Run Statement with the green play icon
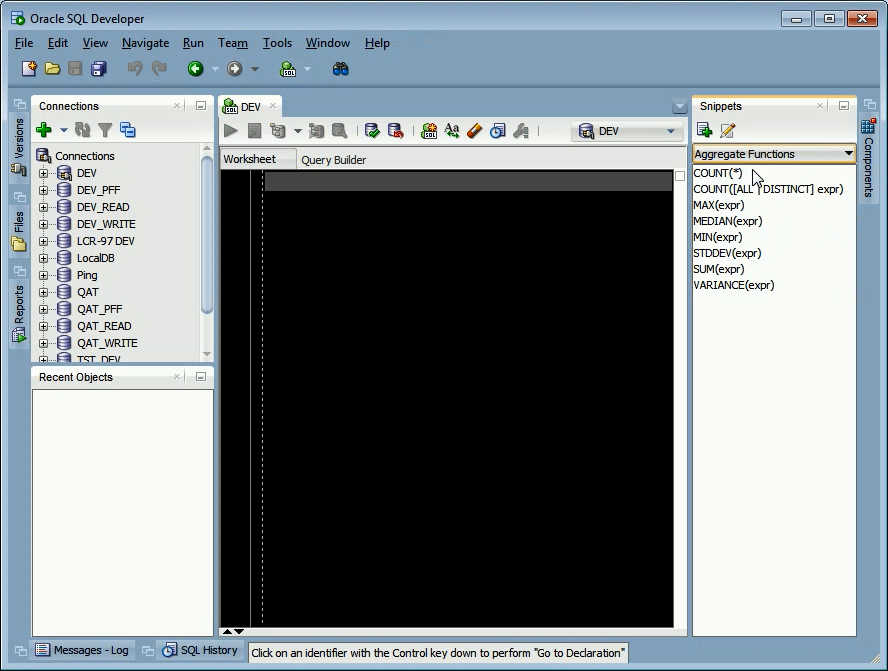 (x=230, y=131)
